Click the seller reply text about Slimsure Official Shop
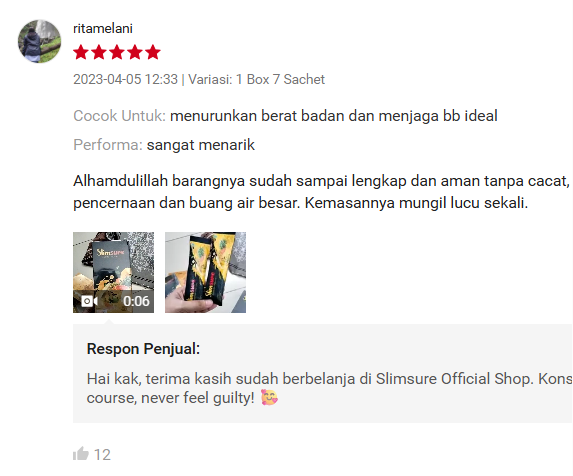The image size is (573, 476). coord(329,388)
